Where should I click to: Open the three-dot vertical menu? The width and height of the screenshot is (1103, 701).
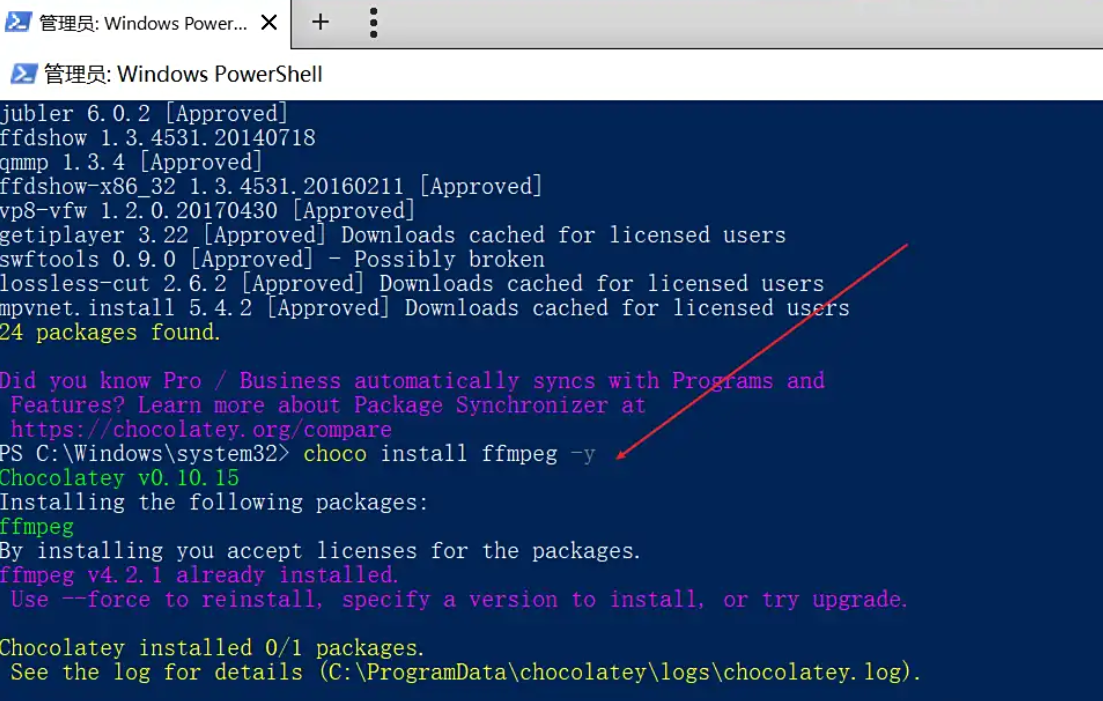(373, 22)
